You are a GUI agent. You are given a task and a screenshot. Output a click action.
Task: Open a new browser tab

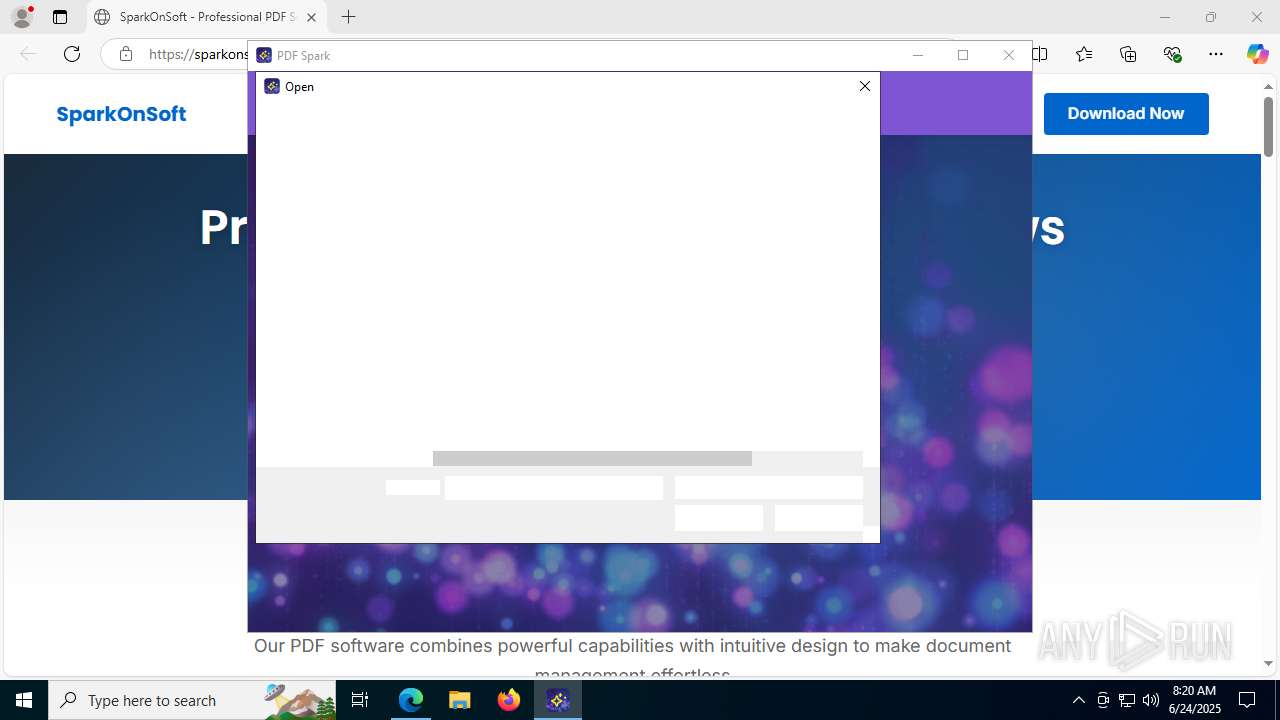348,17
